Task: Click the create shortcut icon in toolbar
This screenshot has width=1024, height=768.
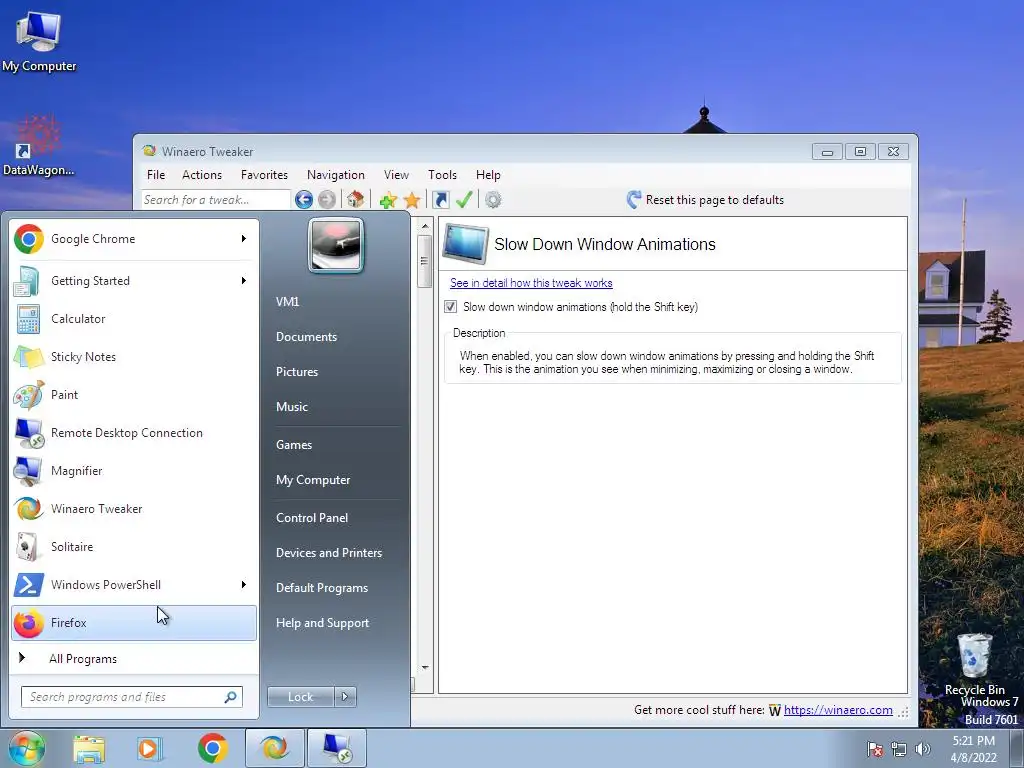Action: click(441, 200)
